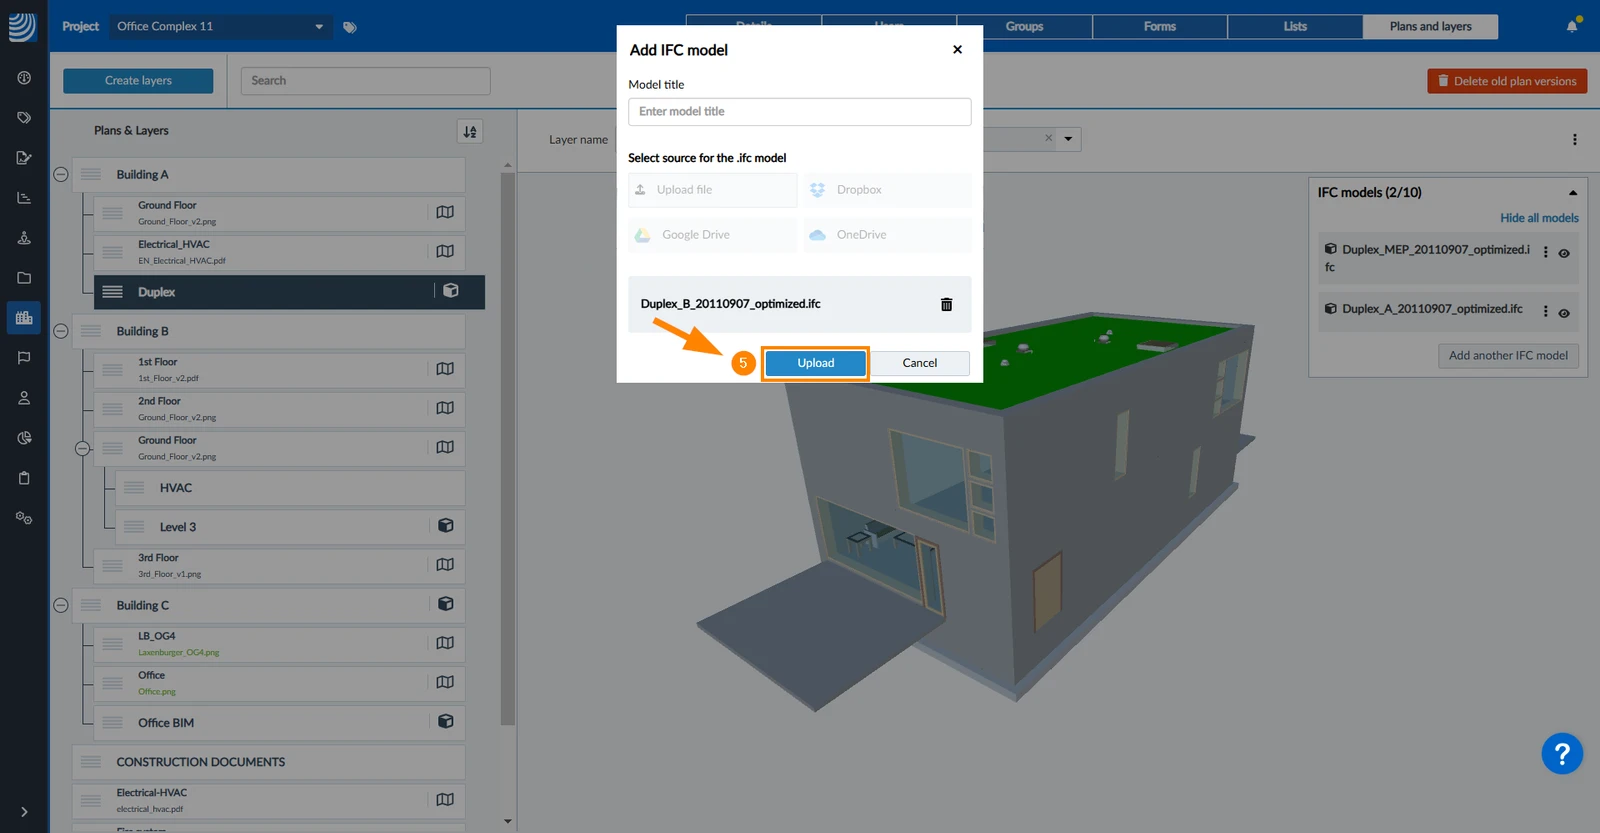Collapse the Building A tree group
This screenshot has width=1600, height=833.
tap(61, 174)
